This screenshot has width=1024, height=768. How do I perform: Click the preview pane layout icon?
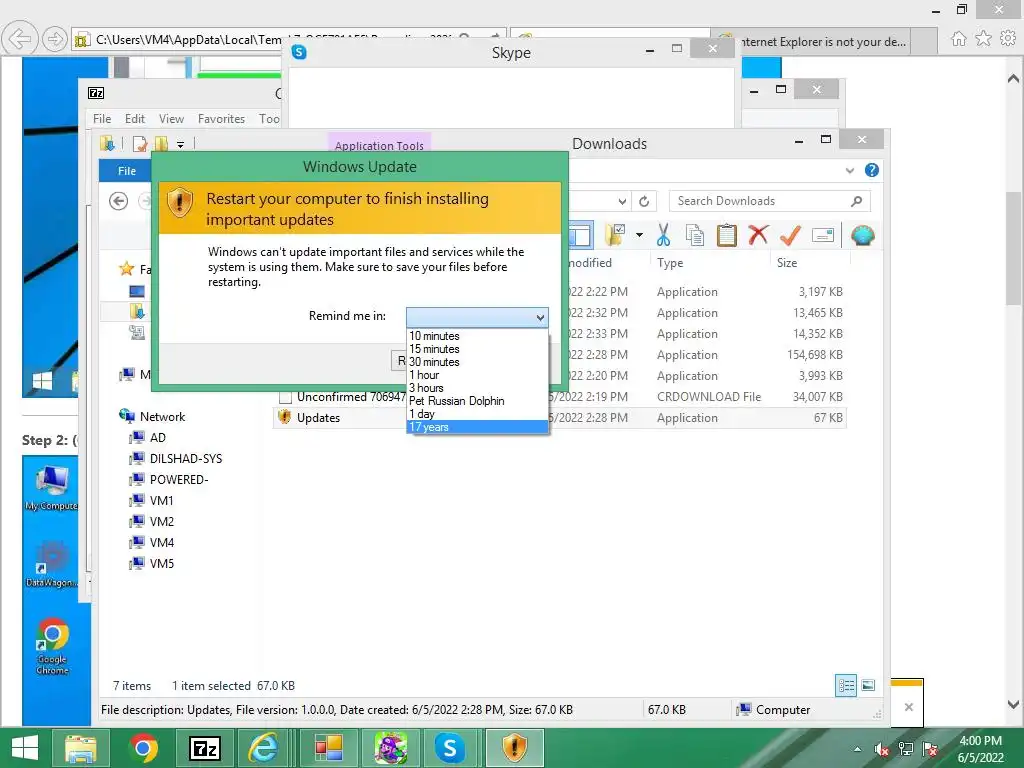point(580,235)
